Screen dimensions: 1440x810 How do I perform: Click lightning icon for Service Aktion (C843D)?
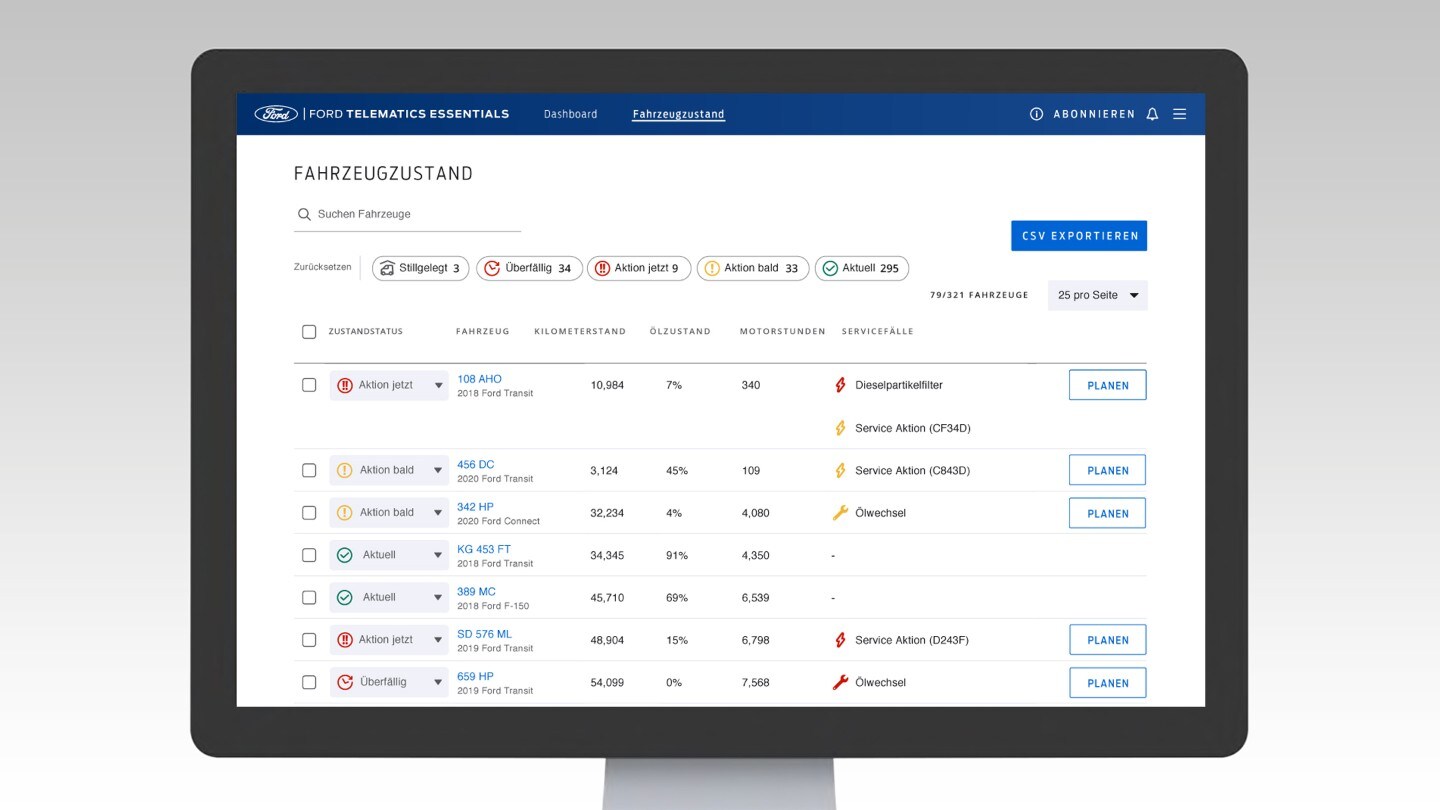point(840,470)
